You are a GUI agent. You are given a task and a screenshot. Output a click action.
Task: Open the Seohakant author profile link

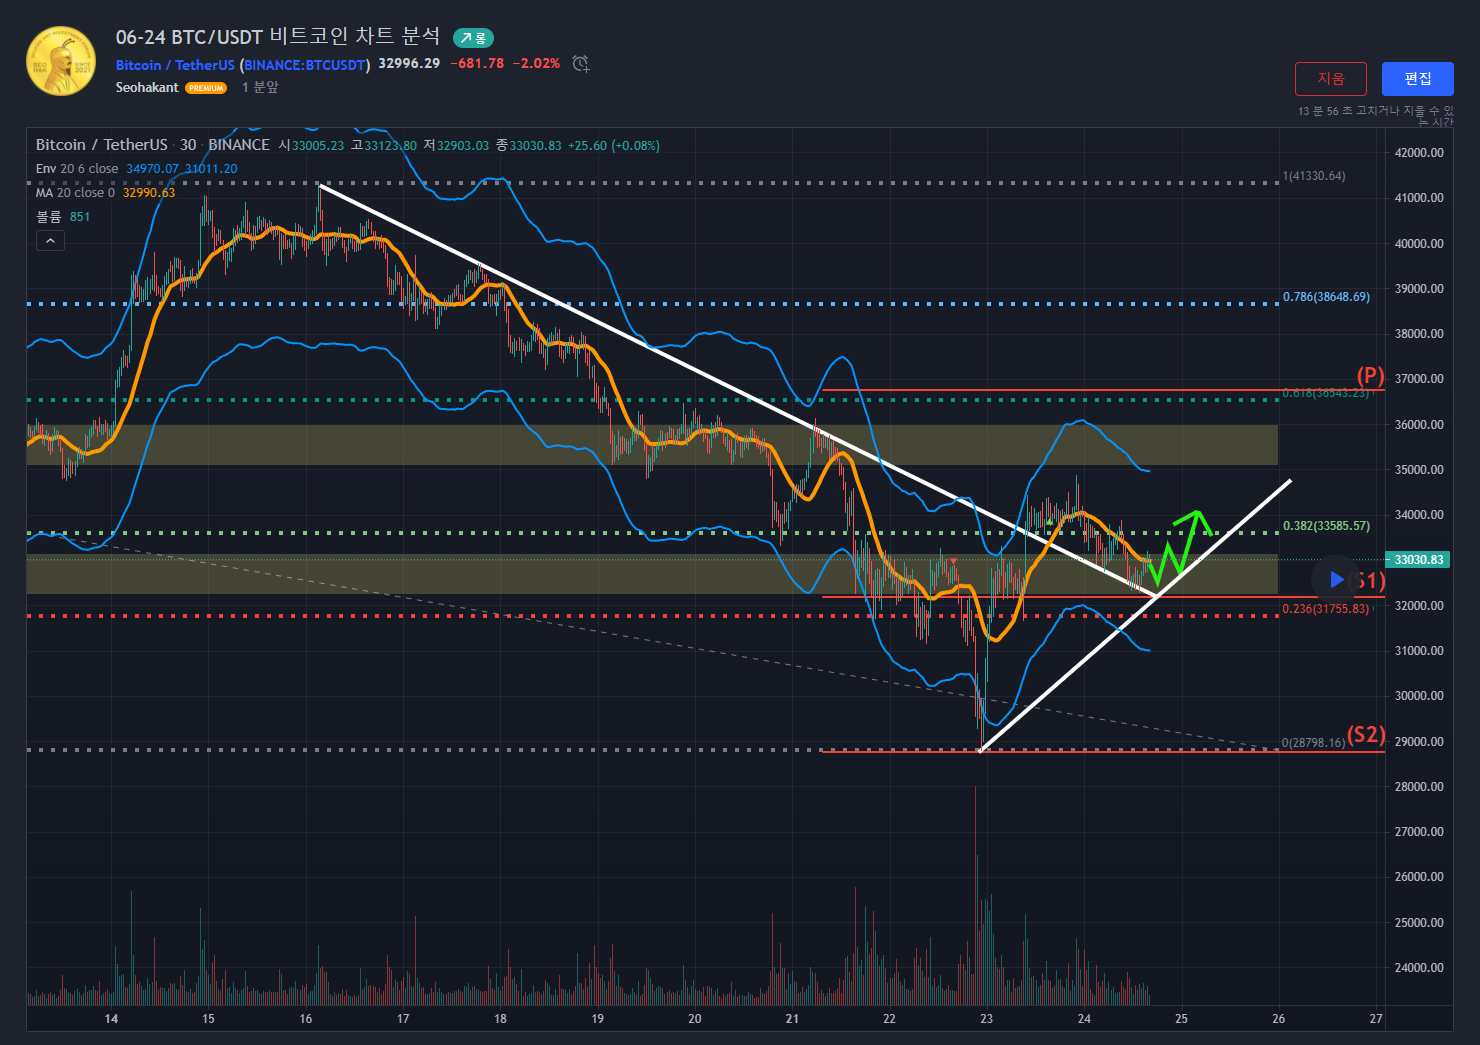(x=147, y=88)
